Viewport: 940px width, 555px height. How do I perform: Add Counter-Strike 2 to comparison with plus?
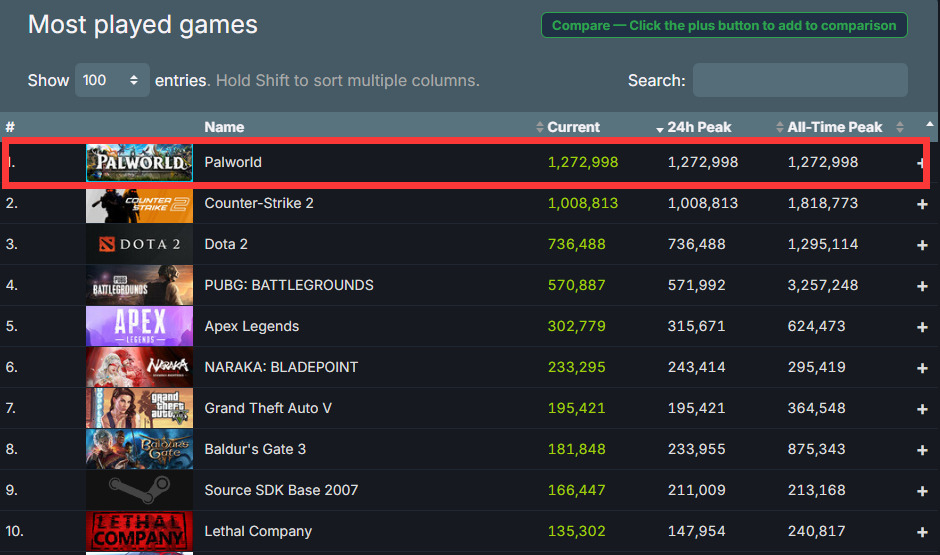coord(922,204)
